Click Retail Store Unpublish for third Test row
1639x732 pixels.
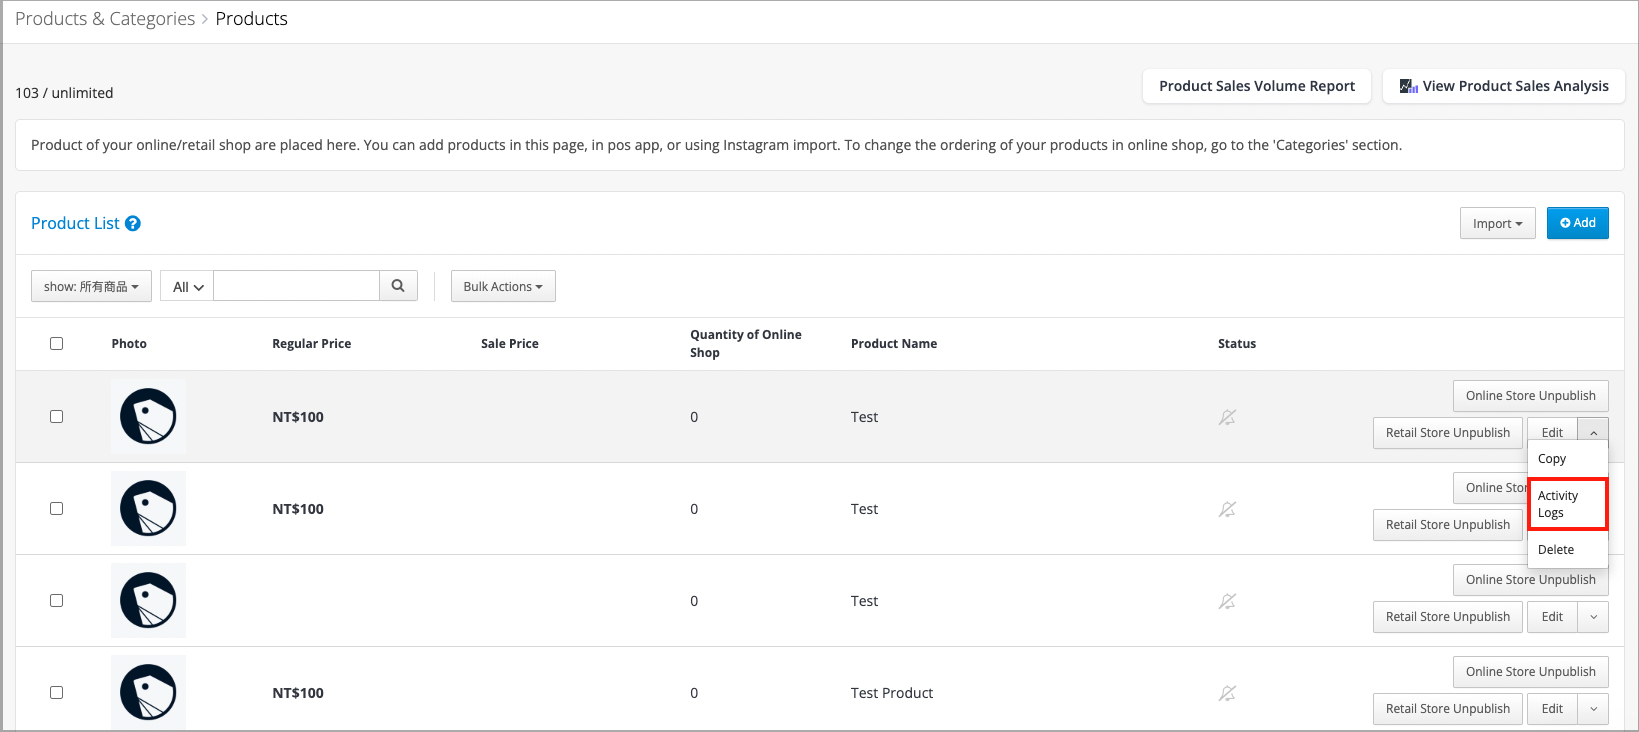1447,617
